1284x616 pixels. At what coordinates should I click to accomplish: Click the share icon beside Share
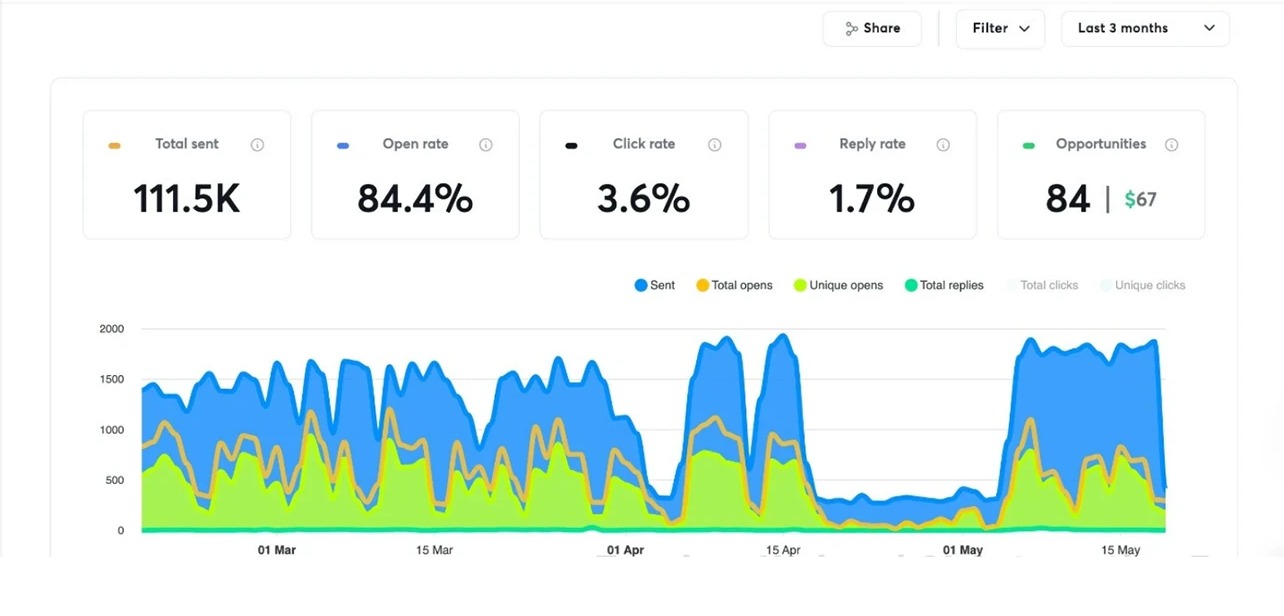(851, 29)
